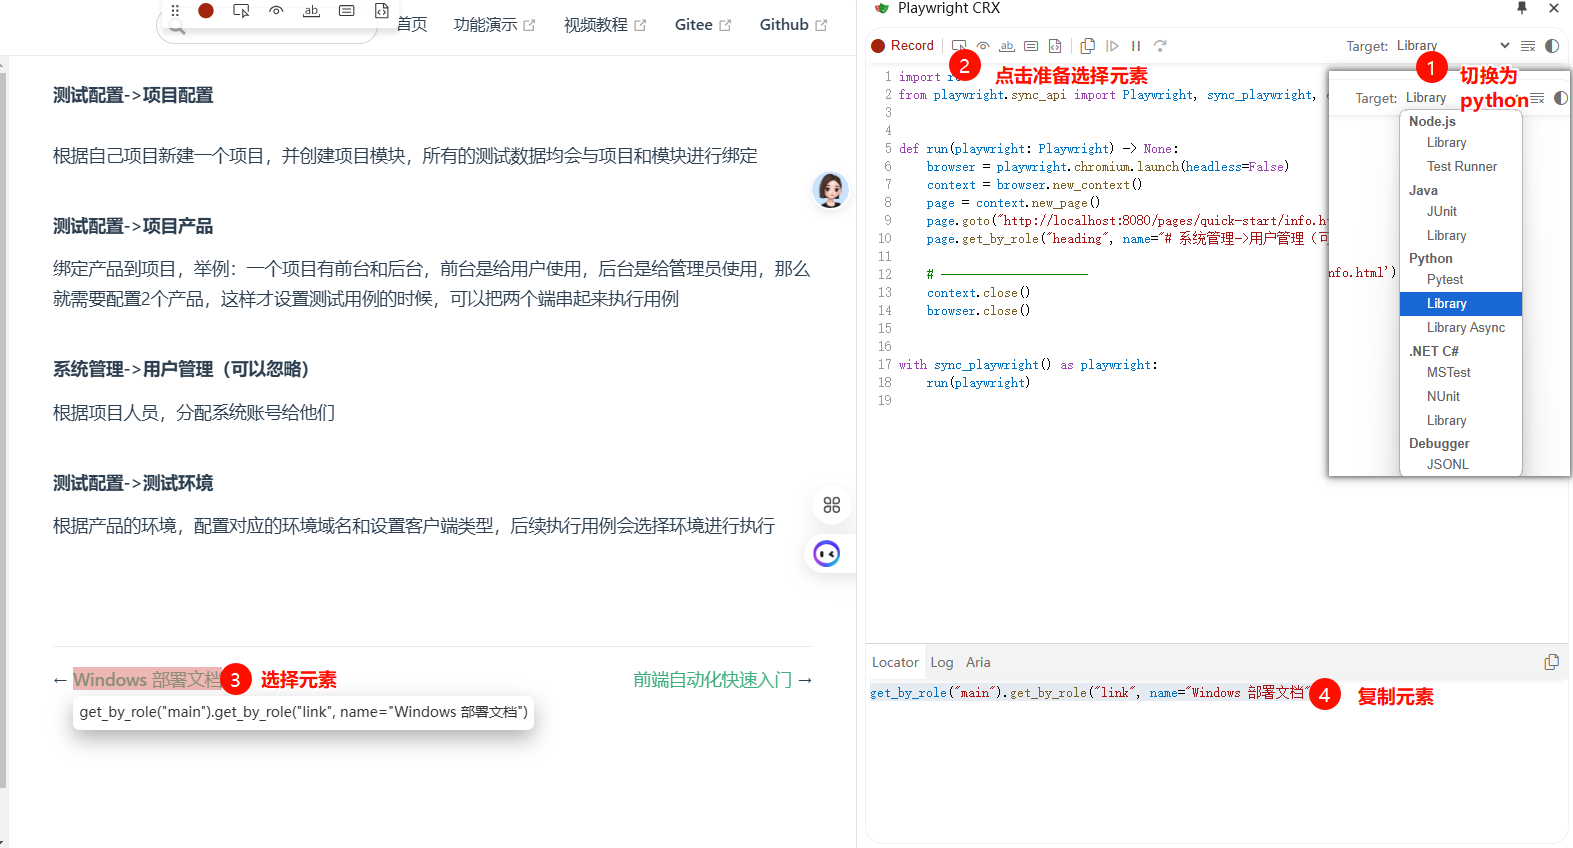Select Test Runner under Node.js in dropdown
1573x848 pixels.
point(1461,167)
